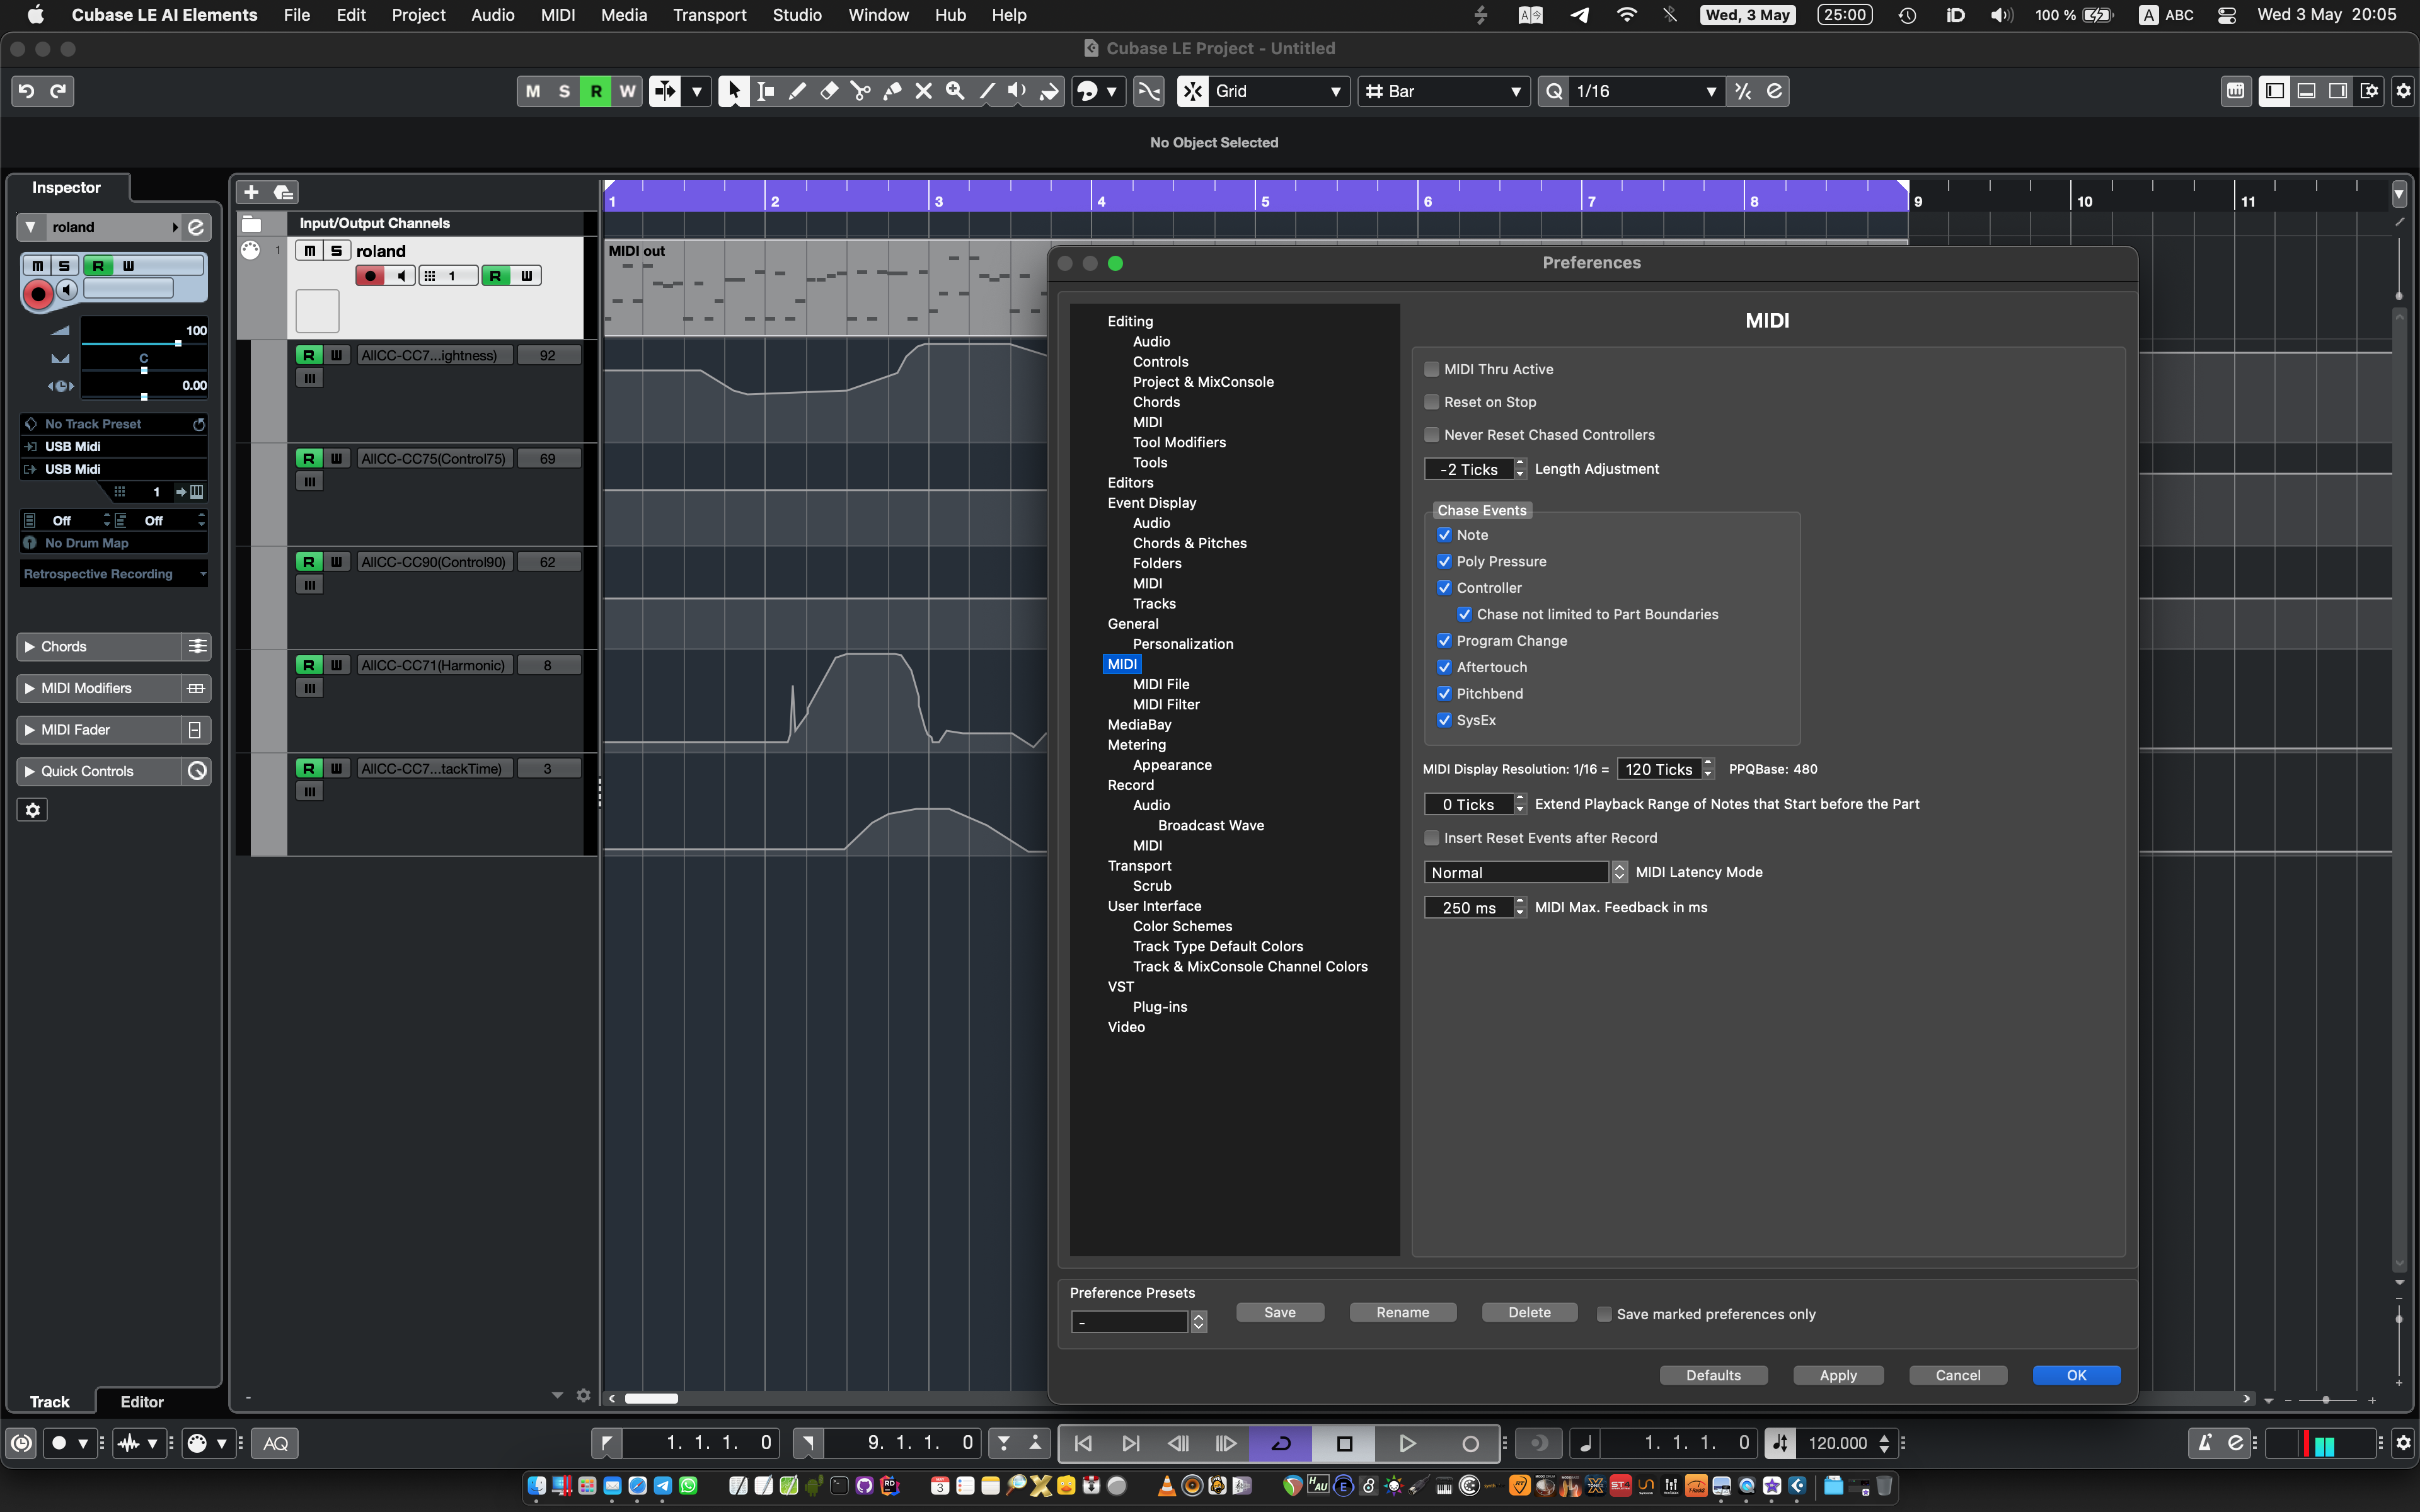
Task: Click the Defaults button
Action: coord(1713,1375)
